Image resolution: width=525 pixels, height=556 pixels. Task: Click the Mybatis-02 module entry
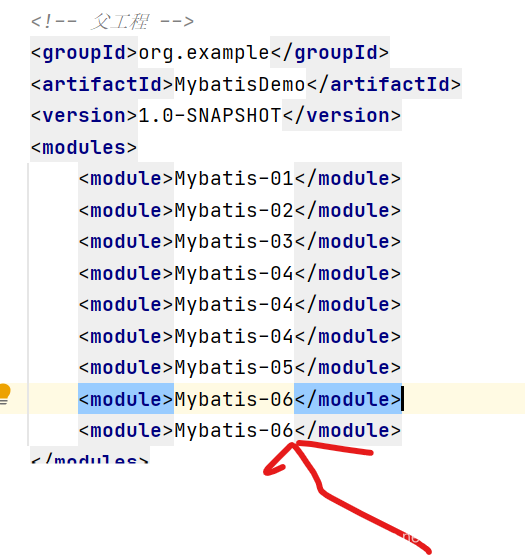click(x=240, y=210)
